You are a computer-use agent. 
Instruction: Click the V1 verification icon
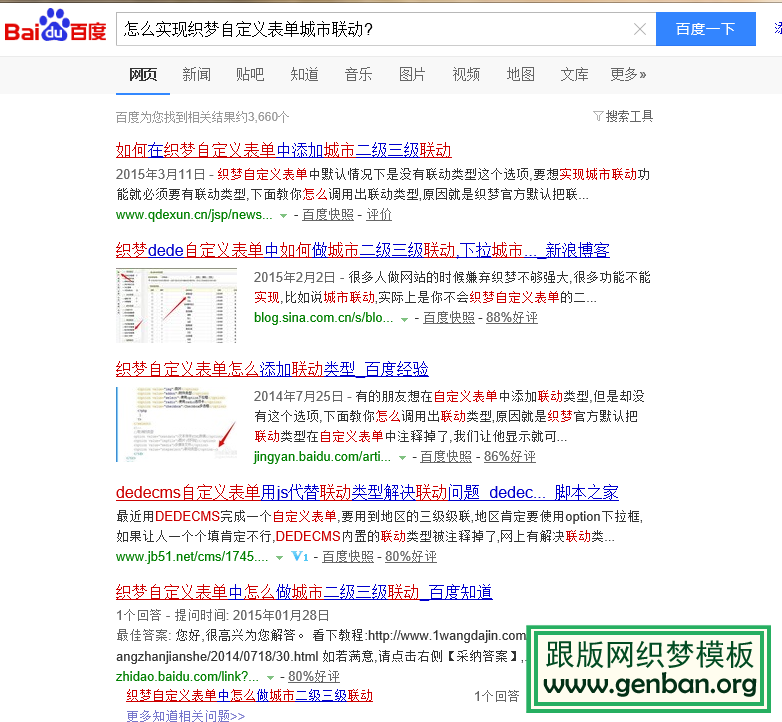coord(300,556)
